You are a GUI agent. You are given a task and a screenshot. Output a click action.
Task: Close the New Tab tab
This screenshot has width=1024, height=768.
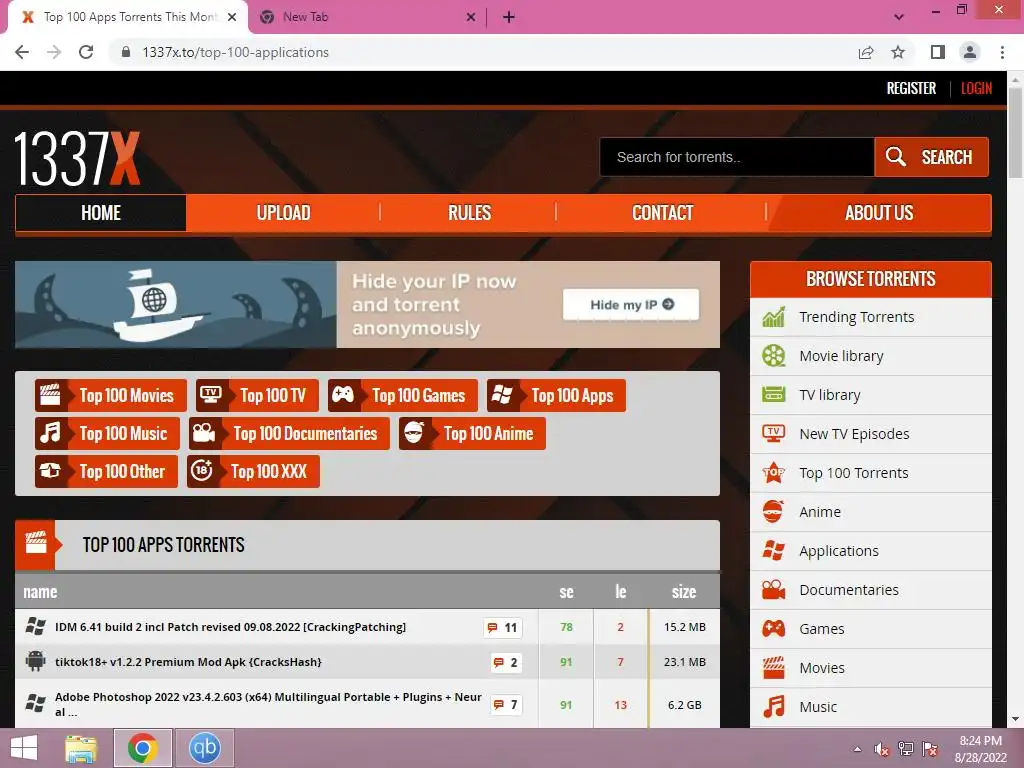pos(471,17)
